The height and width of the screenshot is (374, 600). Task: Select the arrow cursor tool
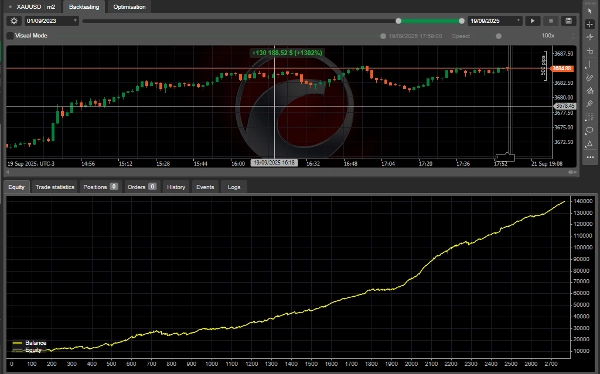point(590,11)
